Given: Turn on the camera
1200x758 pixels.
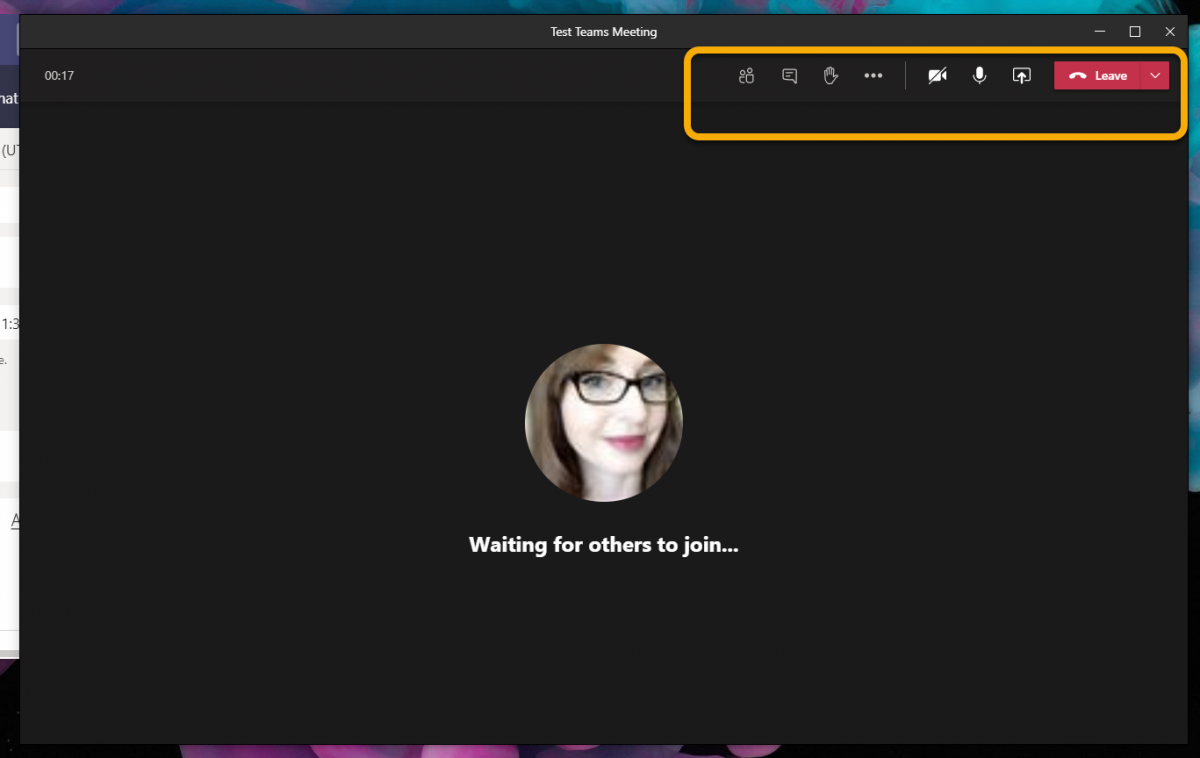Looking at the screenshot, I should 937,76.
